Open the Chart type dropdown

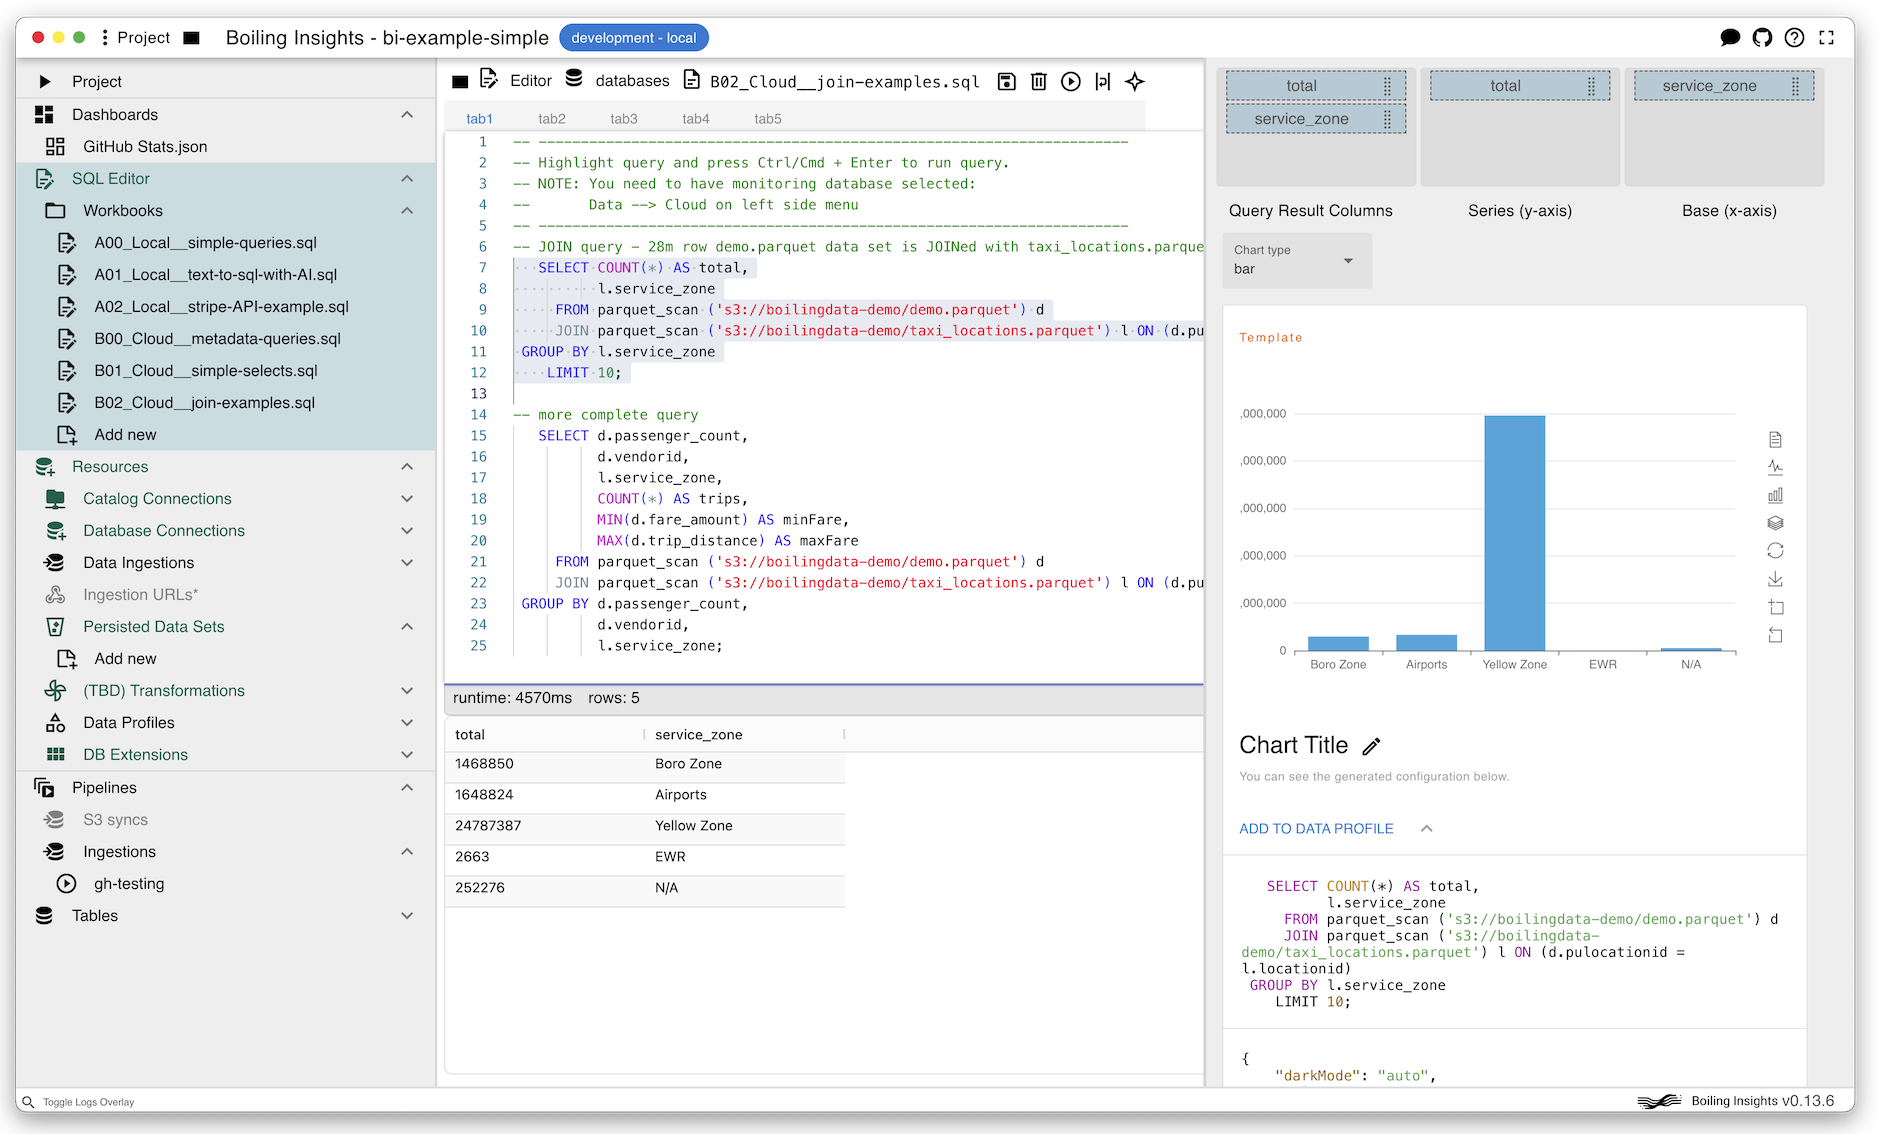[x=1296, y=261]
